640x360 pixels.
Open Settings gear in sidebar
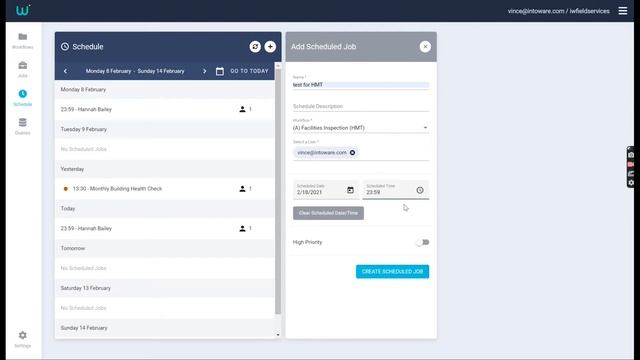(22, 335)
